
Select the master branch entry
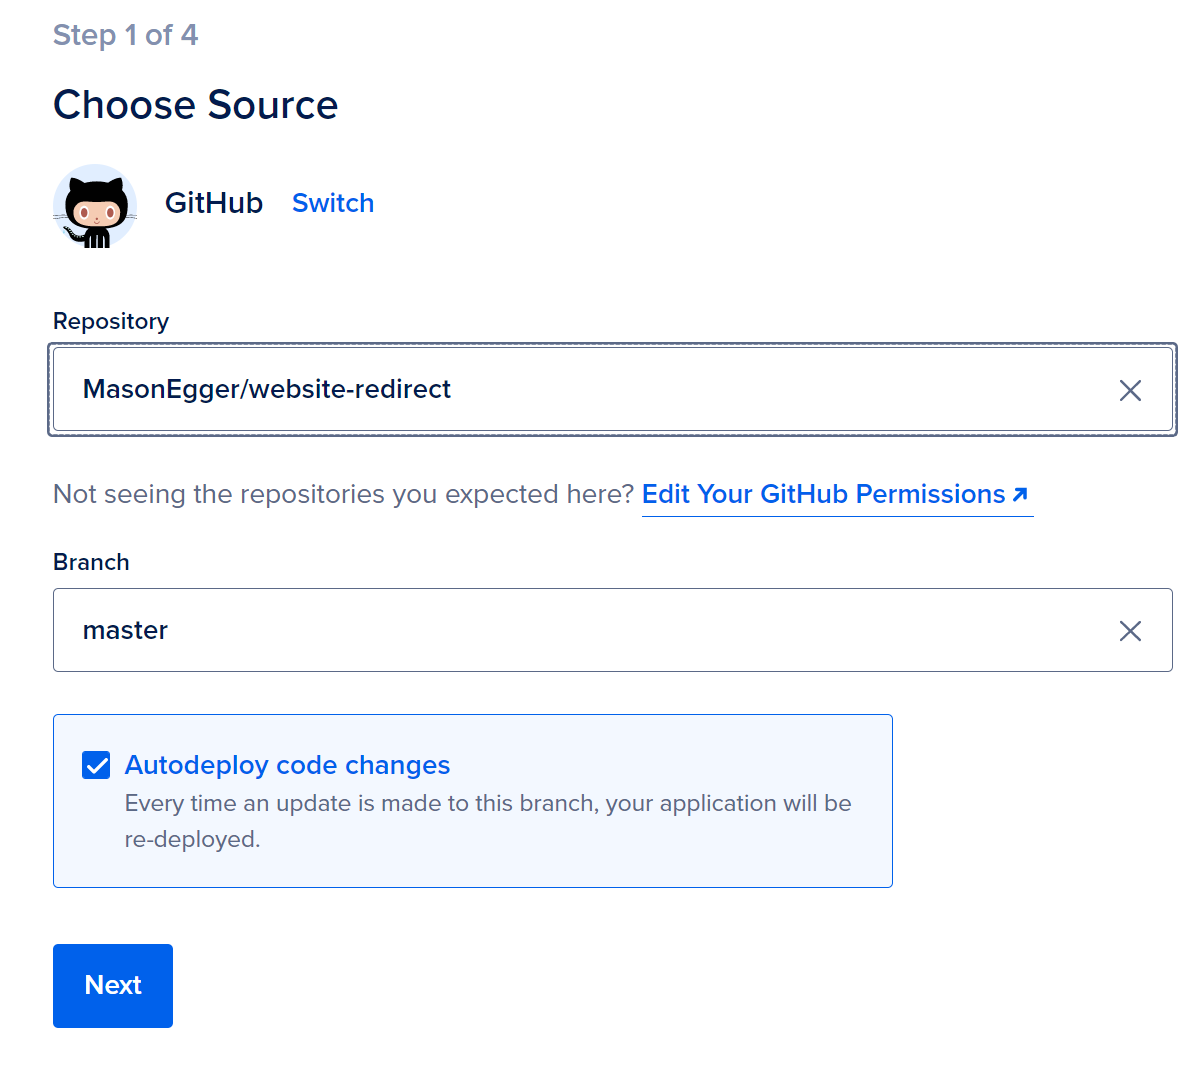click(126, 630)
